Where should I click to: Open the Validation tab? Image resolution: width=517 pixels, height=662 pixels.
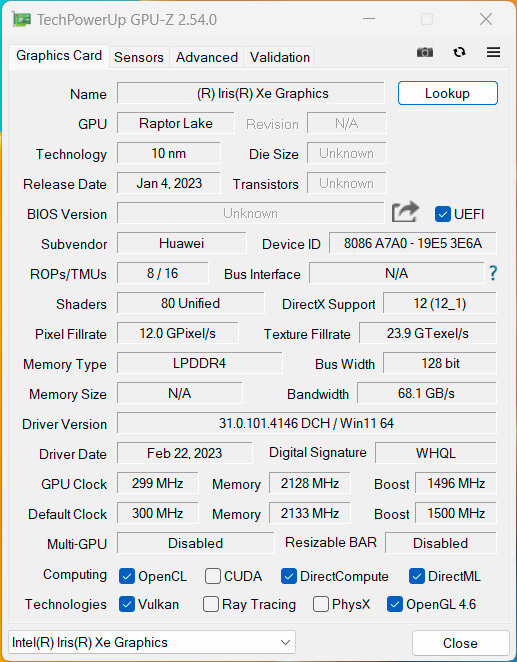[279, 57]
